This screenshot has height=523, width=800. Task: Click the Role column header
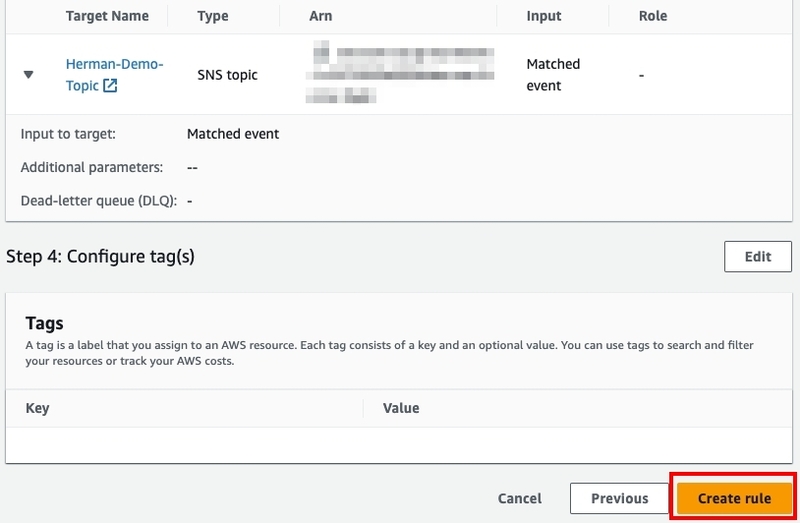(x=653, y=16)
